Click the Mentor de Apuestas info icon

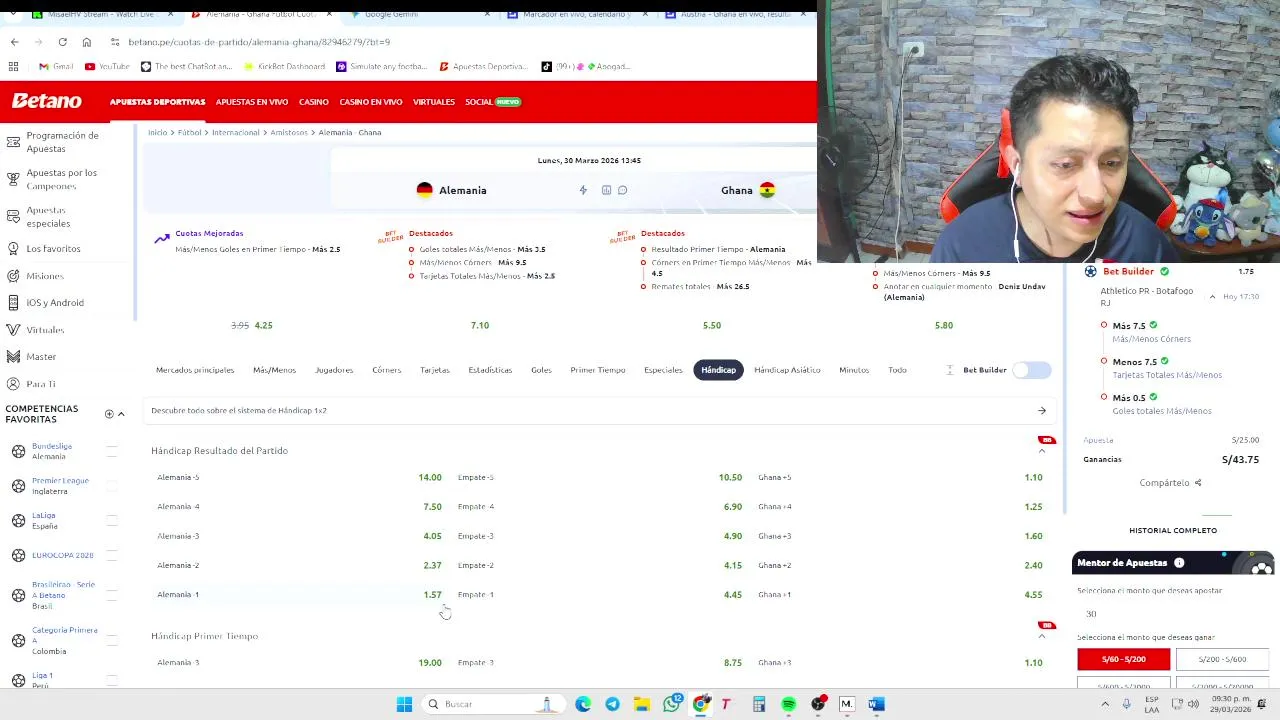[1179, 563]
